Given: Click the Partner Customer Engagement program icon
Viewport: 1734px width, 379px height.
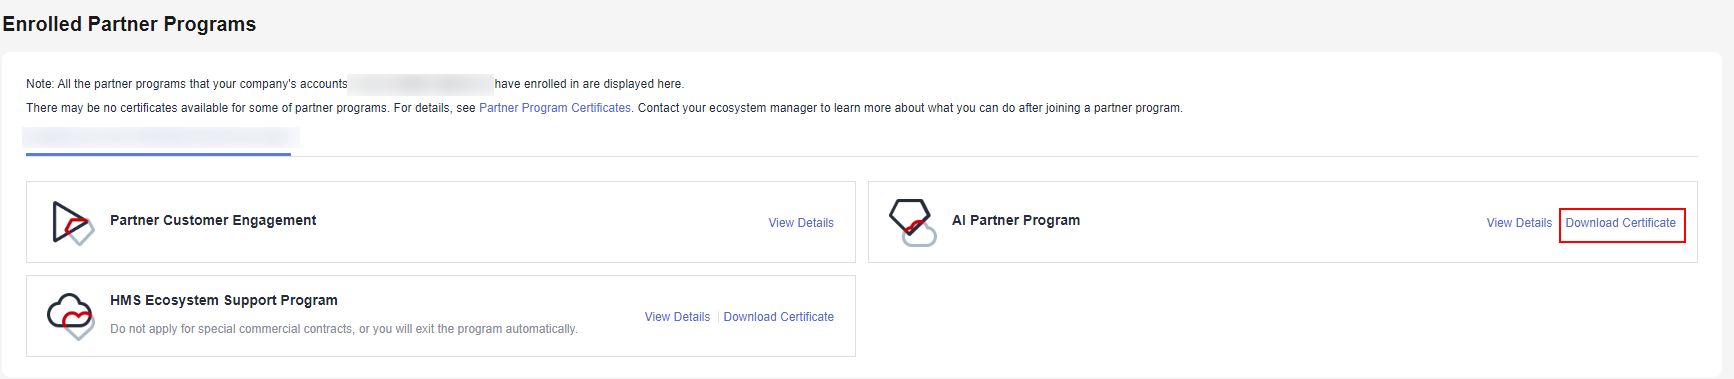Looking at the screenshot, I should pyautogui.click(x=72, y=222).
